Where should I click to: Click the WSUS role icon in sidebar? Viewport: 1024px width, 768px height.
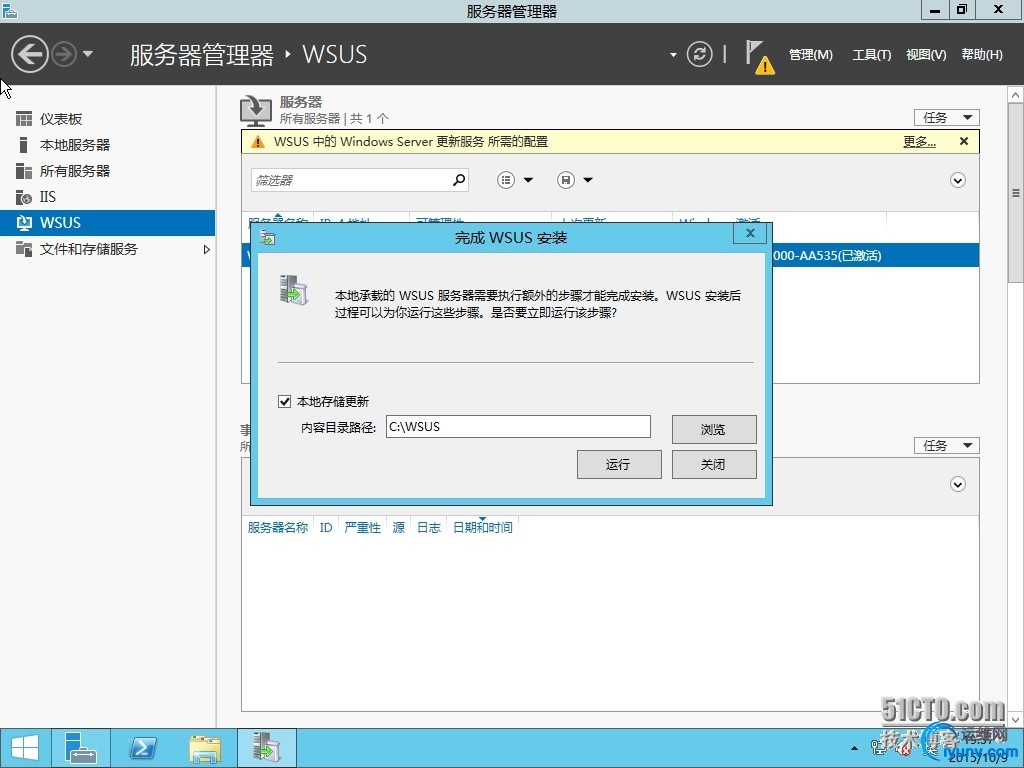coord(24,223)
